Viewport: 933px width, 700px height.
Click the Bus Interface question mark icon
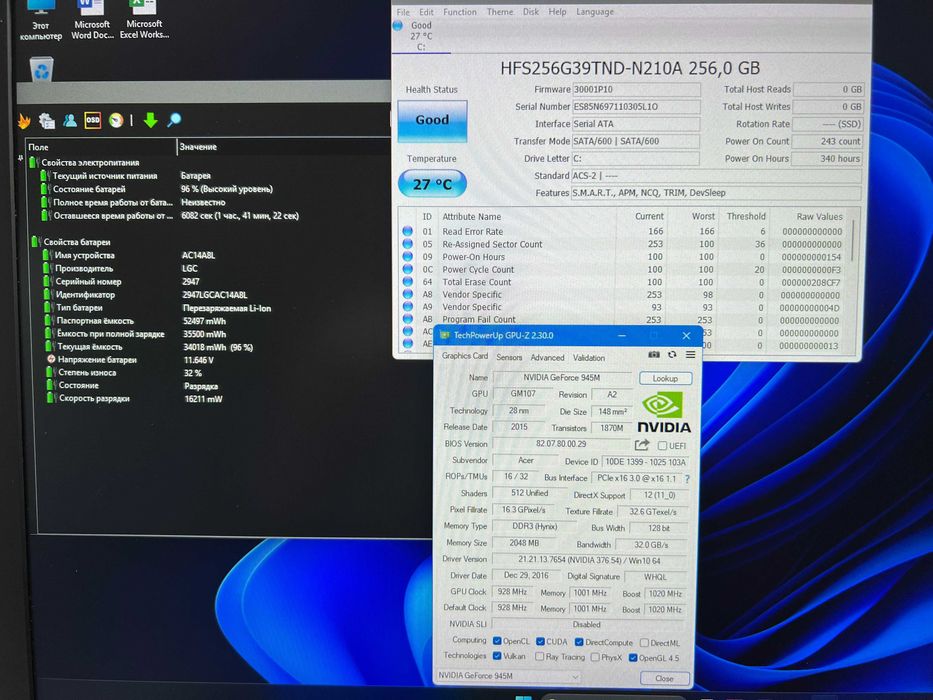687,479
